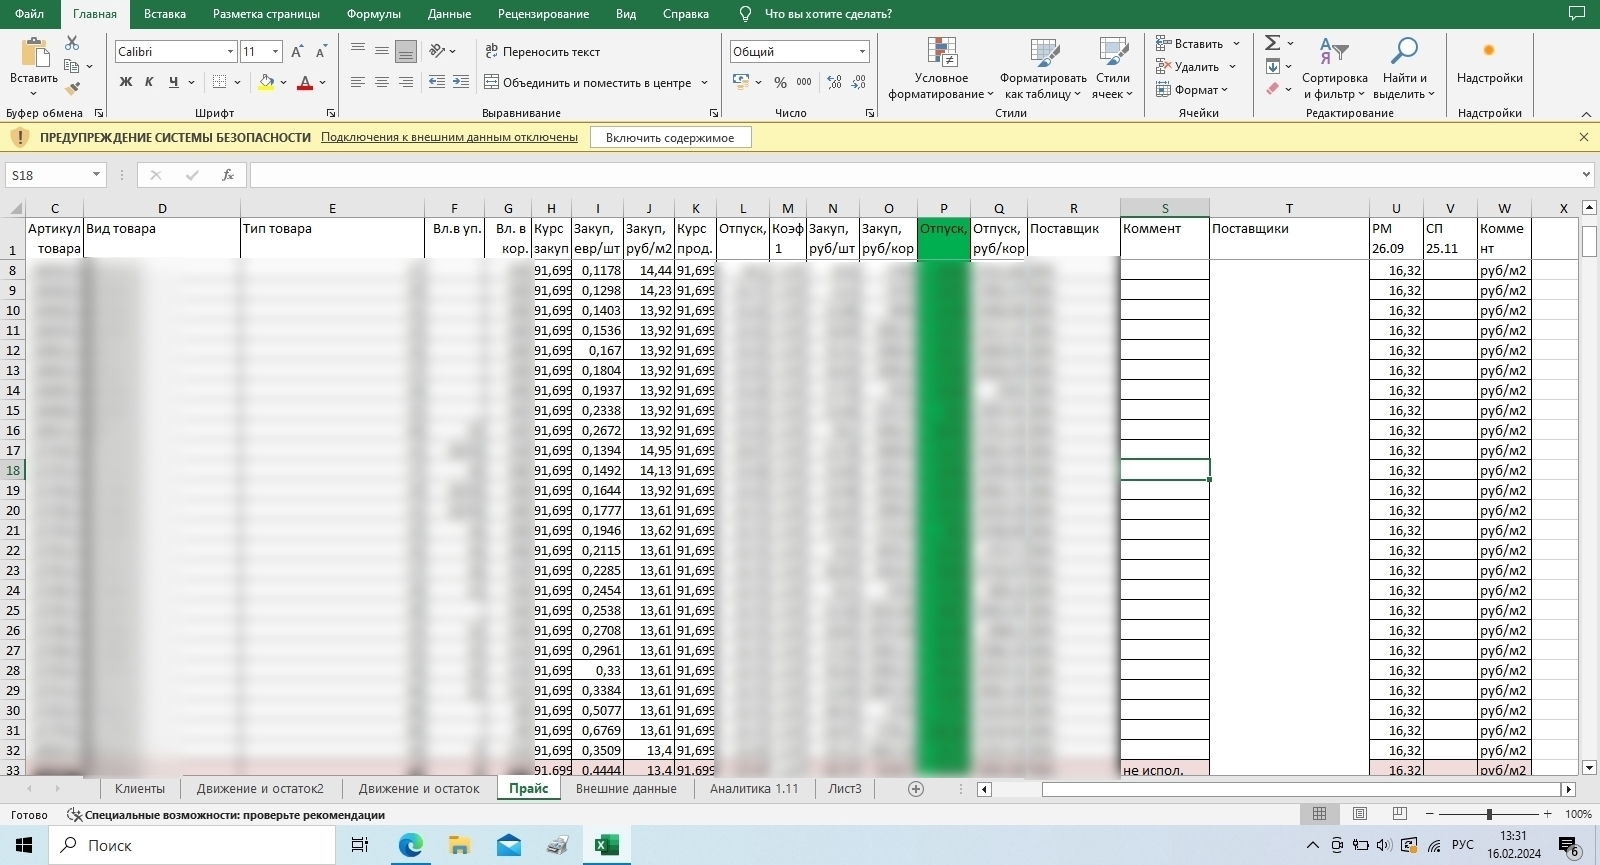The width and height of the screenshot is (1600, 865).
Task: Apply percent style format
Action: point(780,82)
